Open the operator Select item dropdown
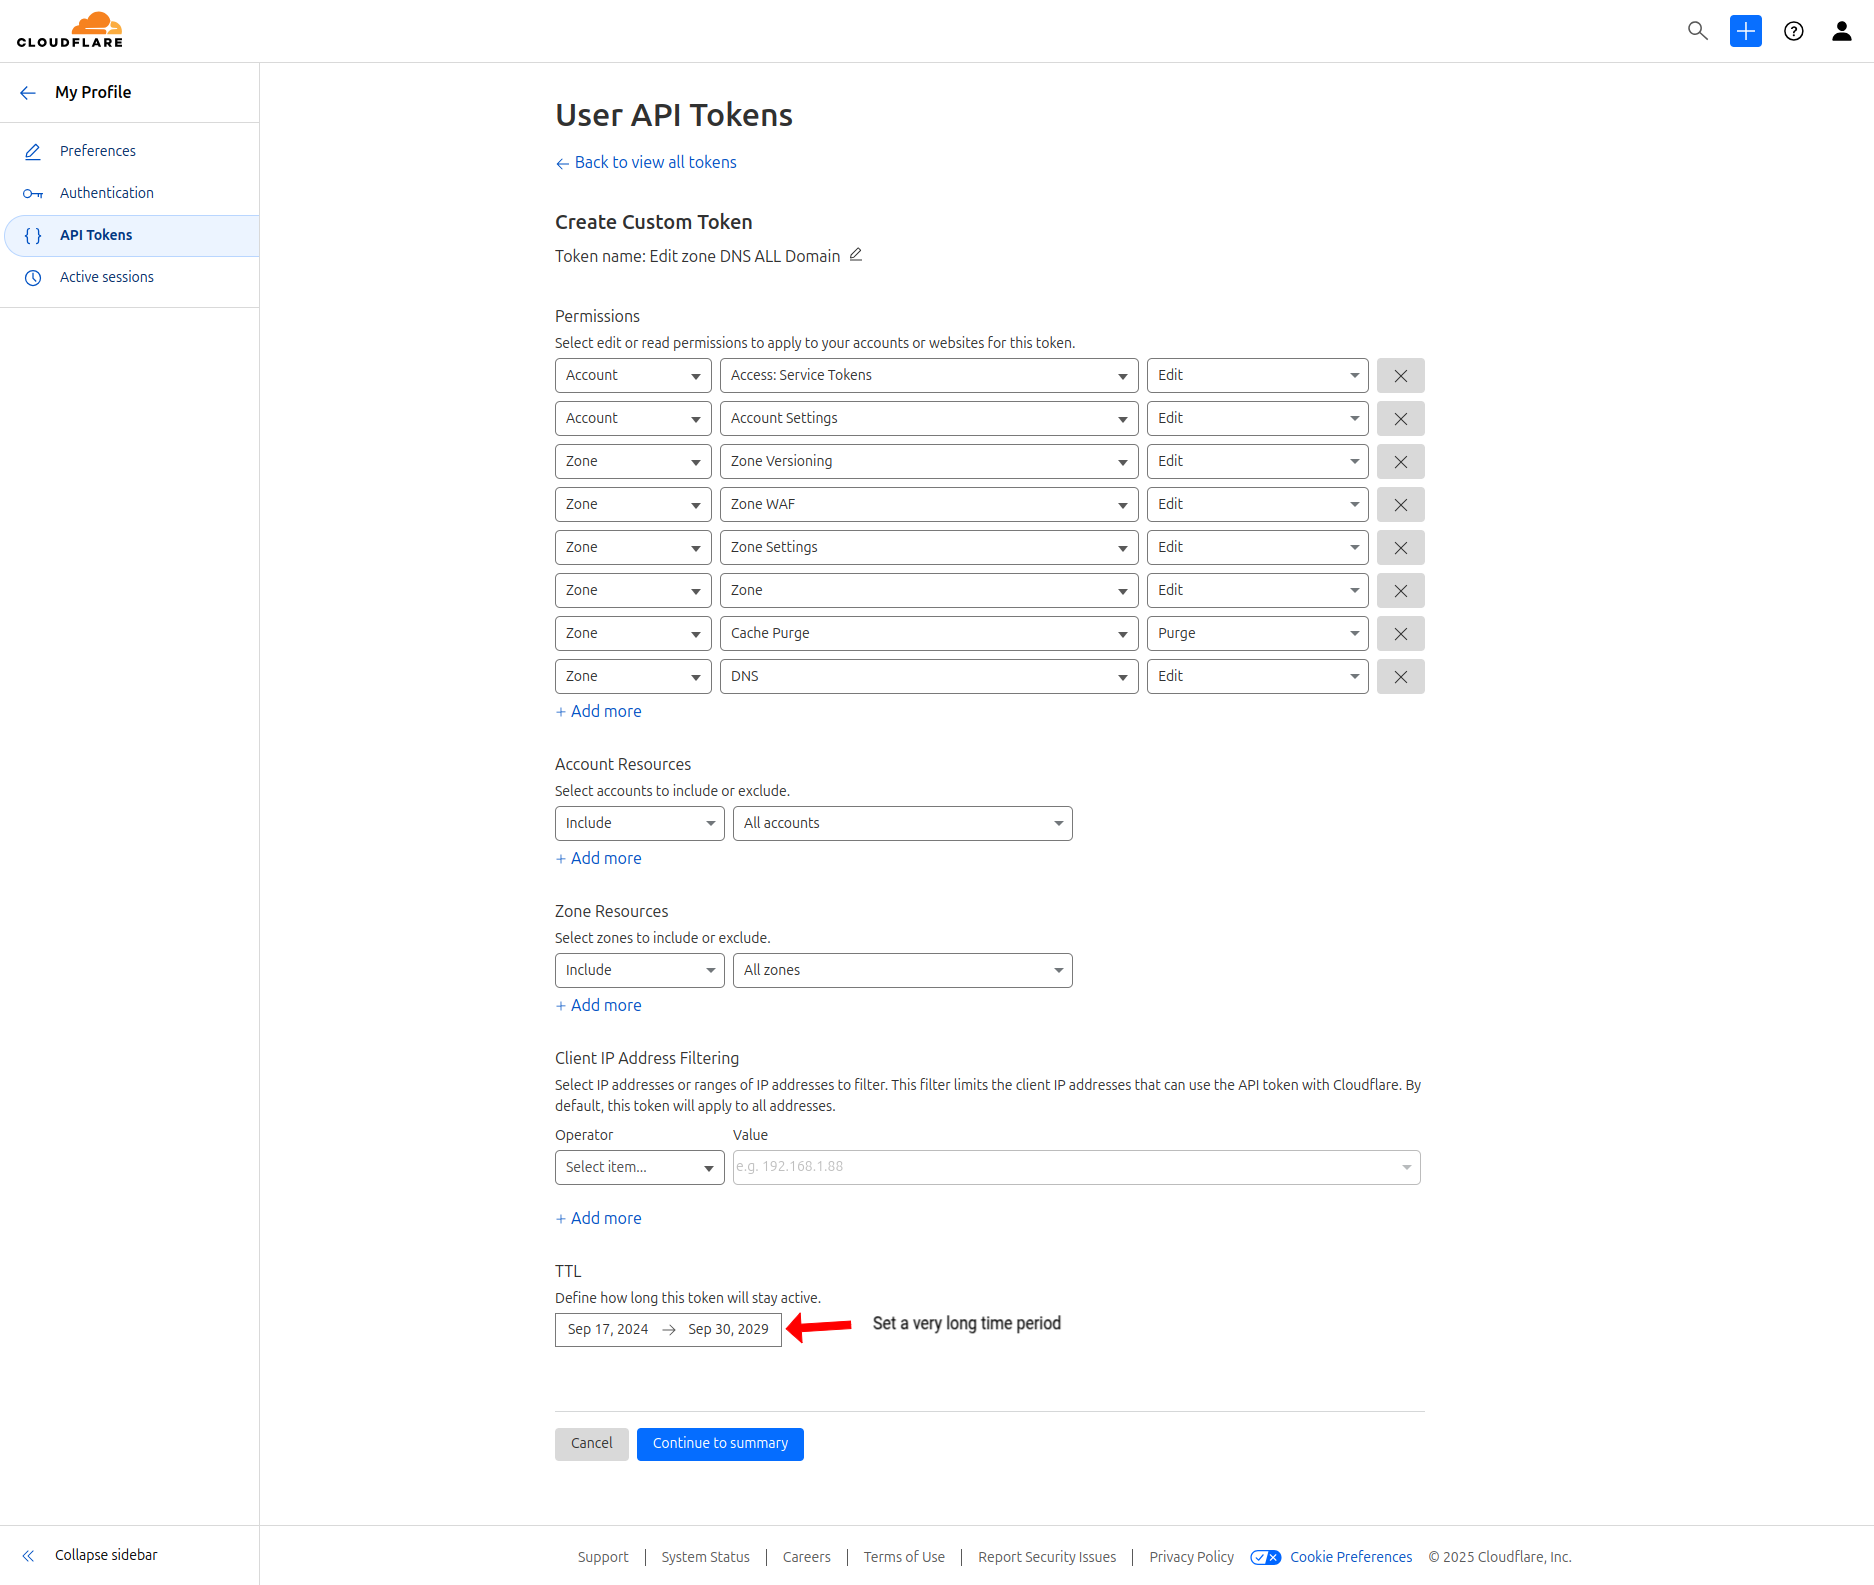 [x=639, y=1167]
